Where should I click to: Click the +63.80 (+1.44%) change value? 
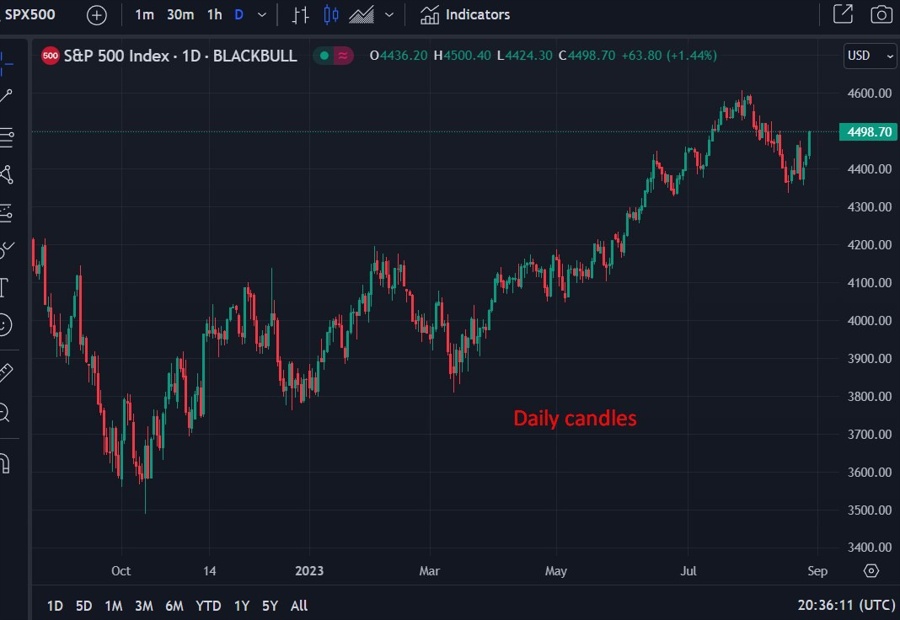click(669, 56)
